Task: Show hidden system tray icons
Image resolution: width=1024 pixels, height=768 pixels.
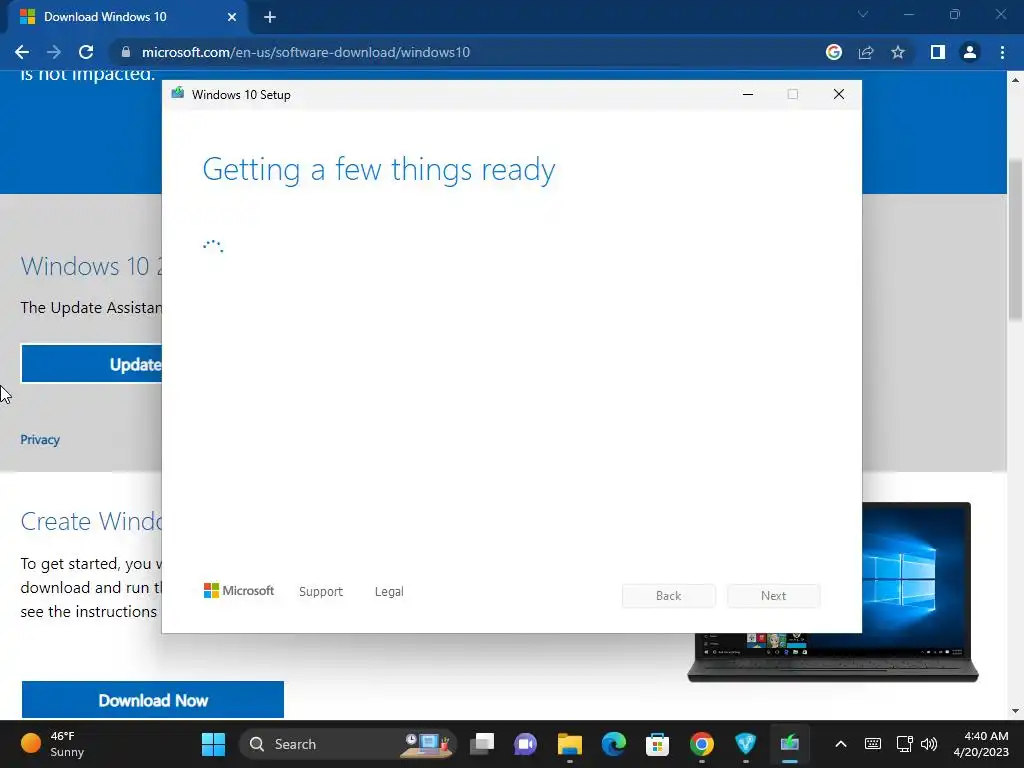Action: [x=841, y=744]
